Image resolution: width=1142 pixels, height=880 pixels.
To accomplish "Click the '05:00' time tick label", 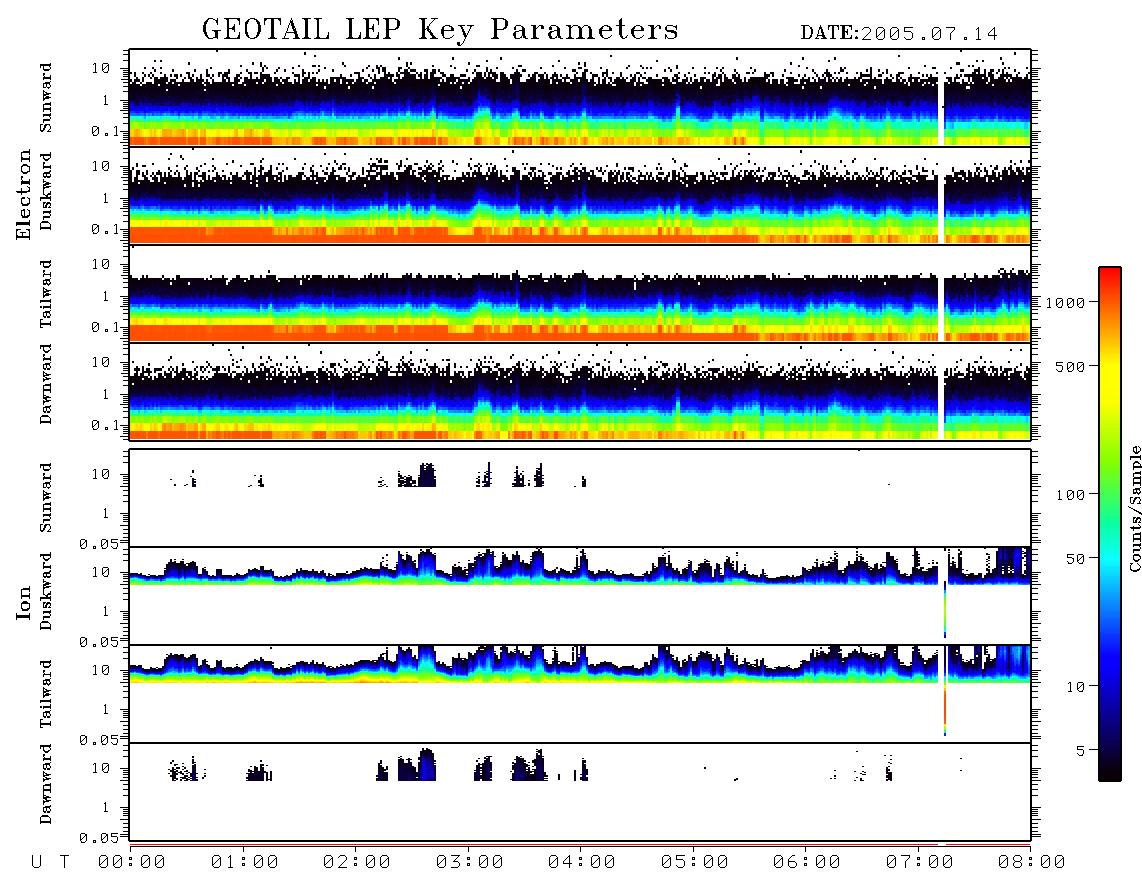I will (695, 862).
